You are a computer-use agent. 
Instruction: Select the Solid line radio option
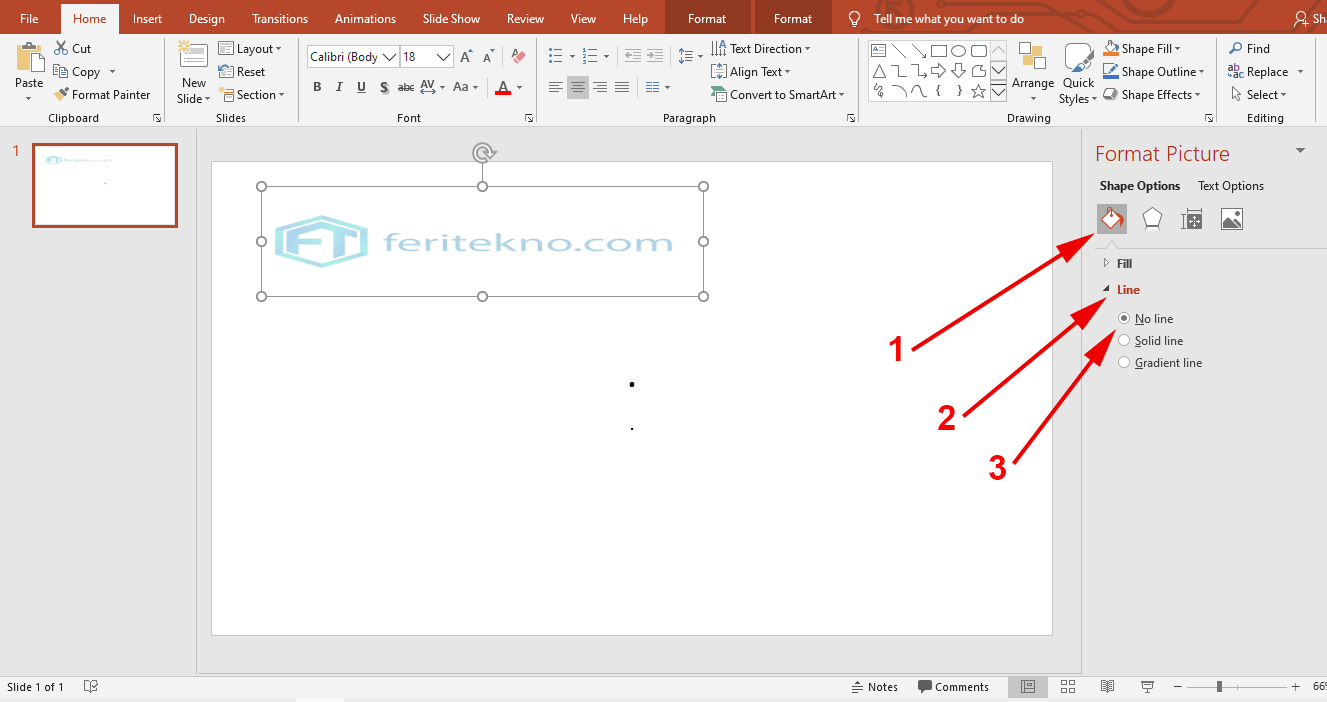pos(1124,341)
